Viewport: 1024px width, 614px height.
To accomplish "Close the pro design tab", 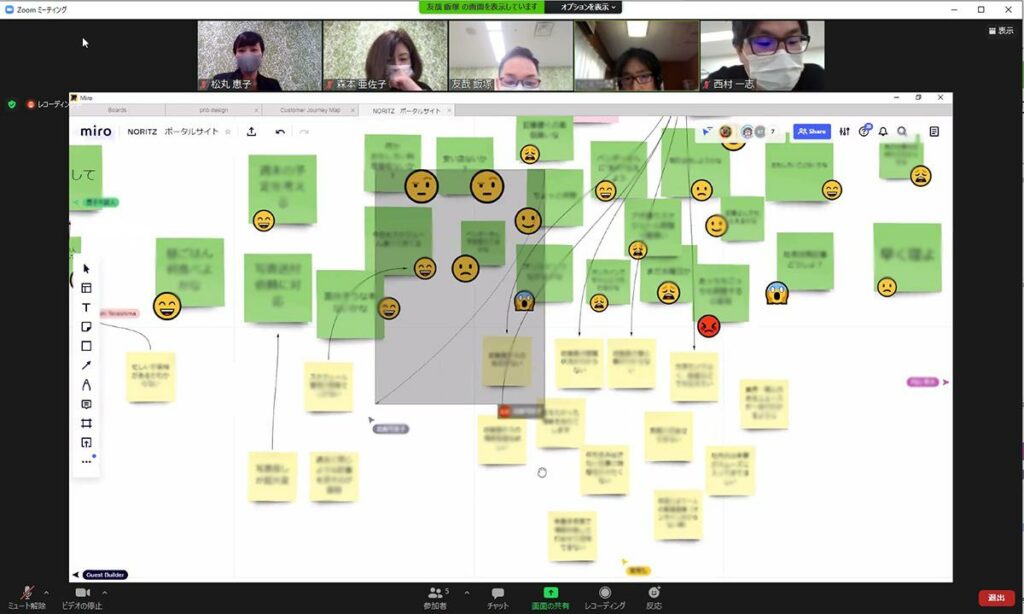I will [x=256, y=110].
